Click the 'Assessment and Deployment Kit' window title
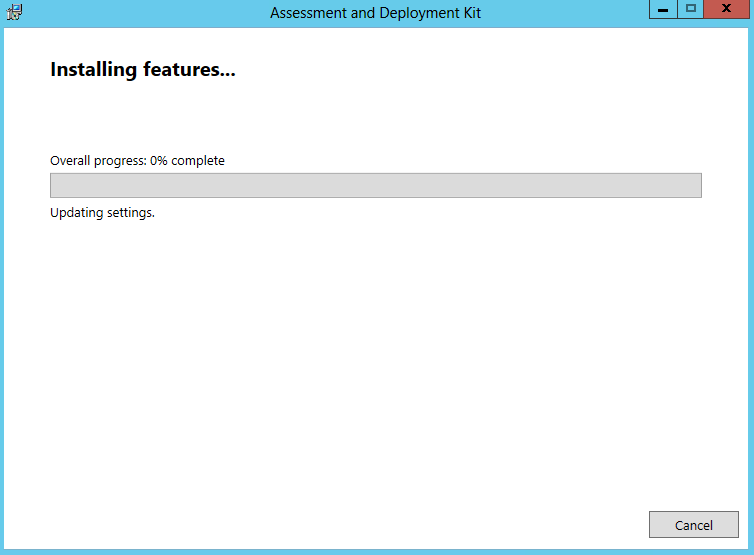Image resolution: width=754 pixels, height=555 pixels. coord(375,13)
